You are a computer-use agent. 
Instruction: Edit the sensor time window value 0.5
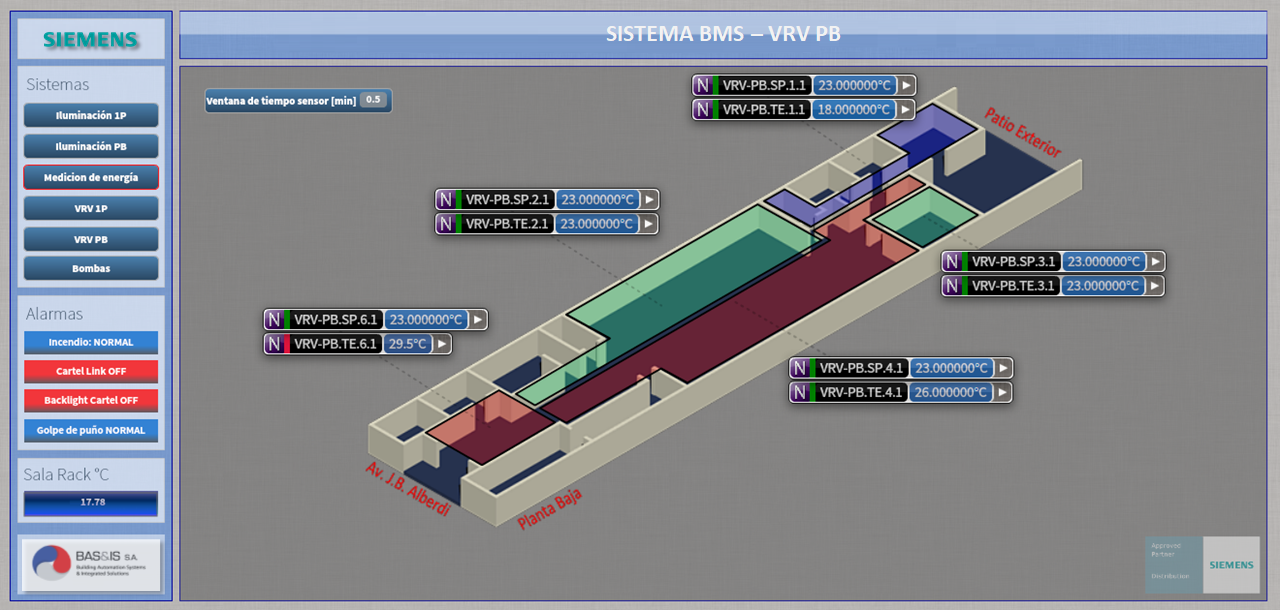373,100
